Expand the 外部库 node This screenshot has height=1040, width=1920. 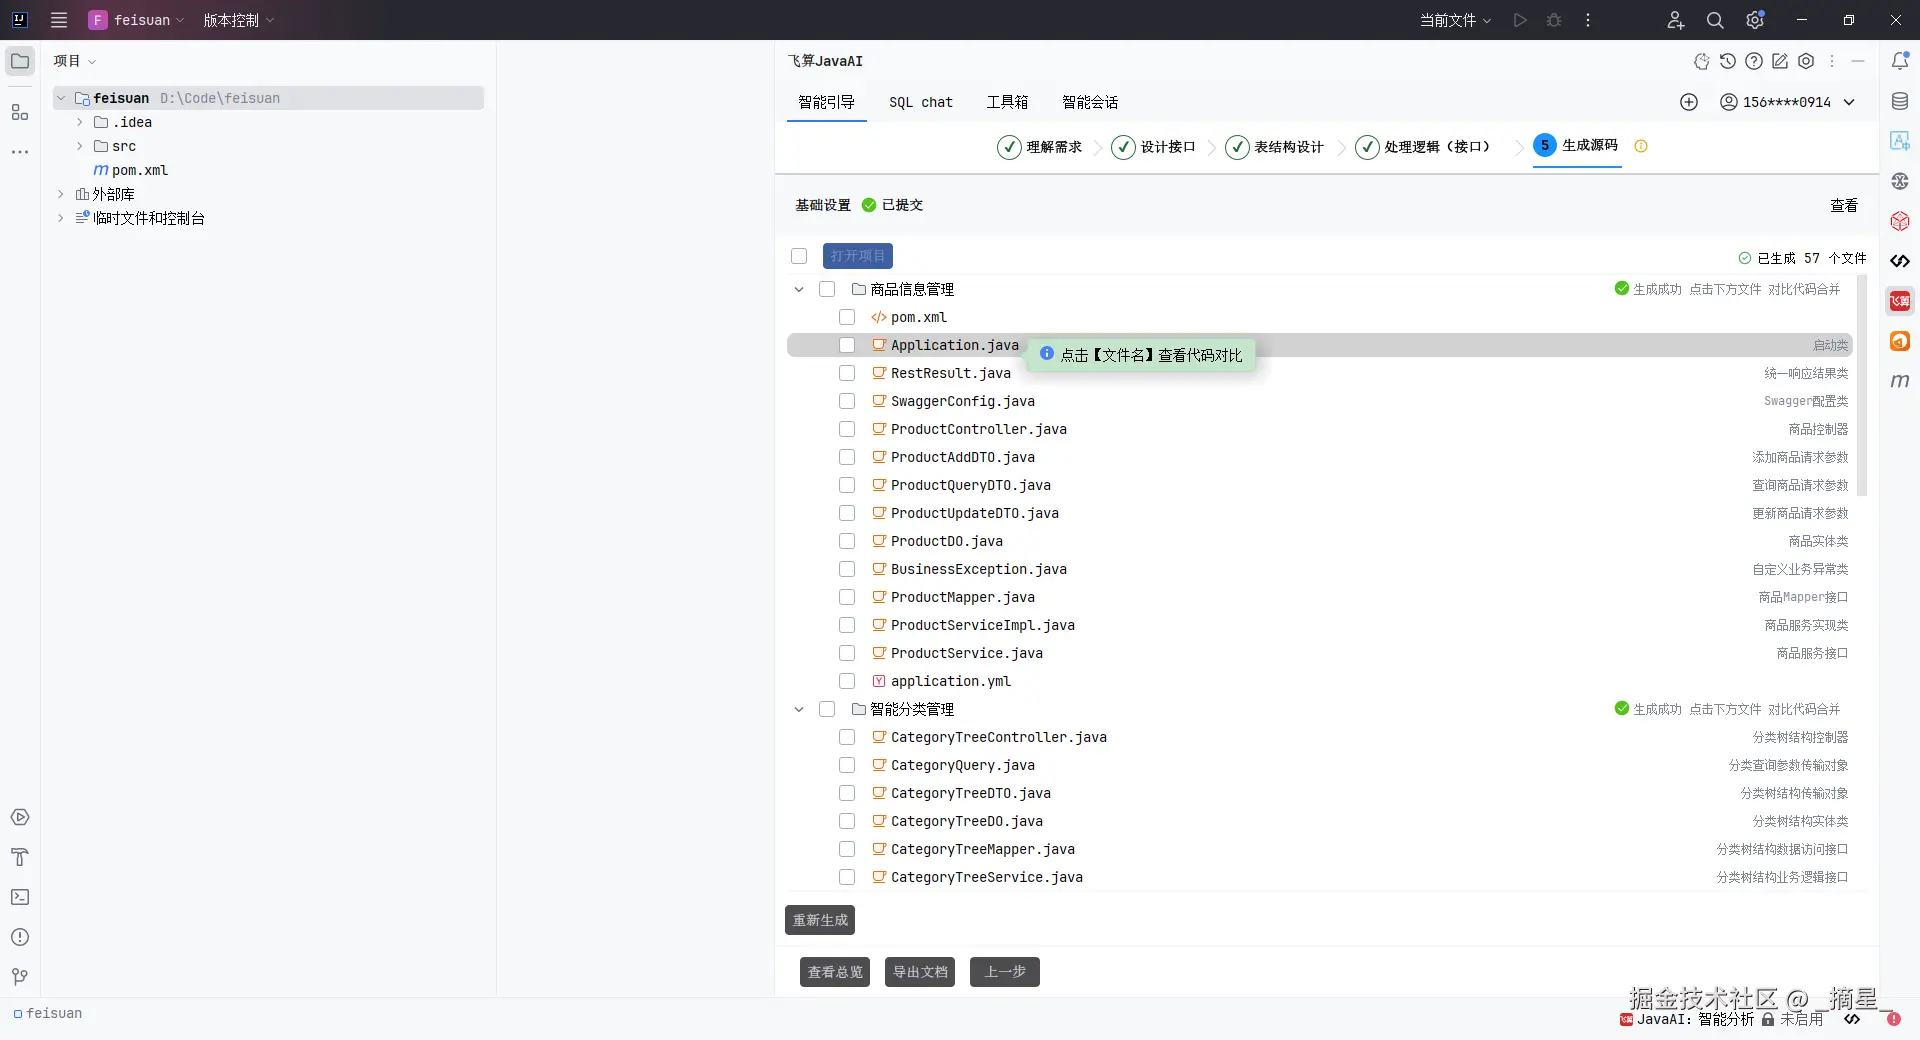(61, 194)
